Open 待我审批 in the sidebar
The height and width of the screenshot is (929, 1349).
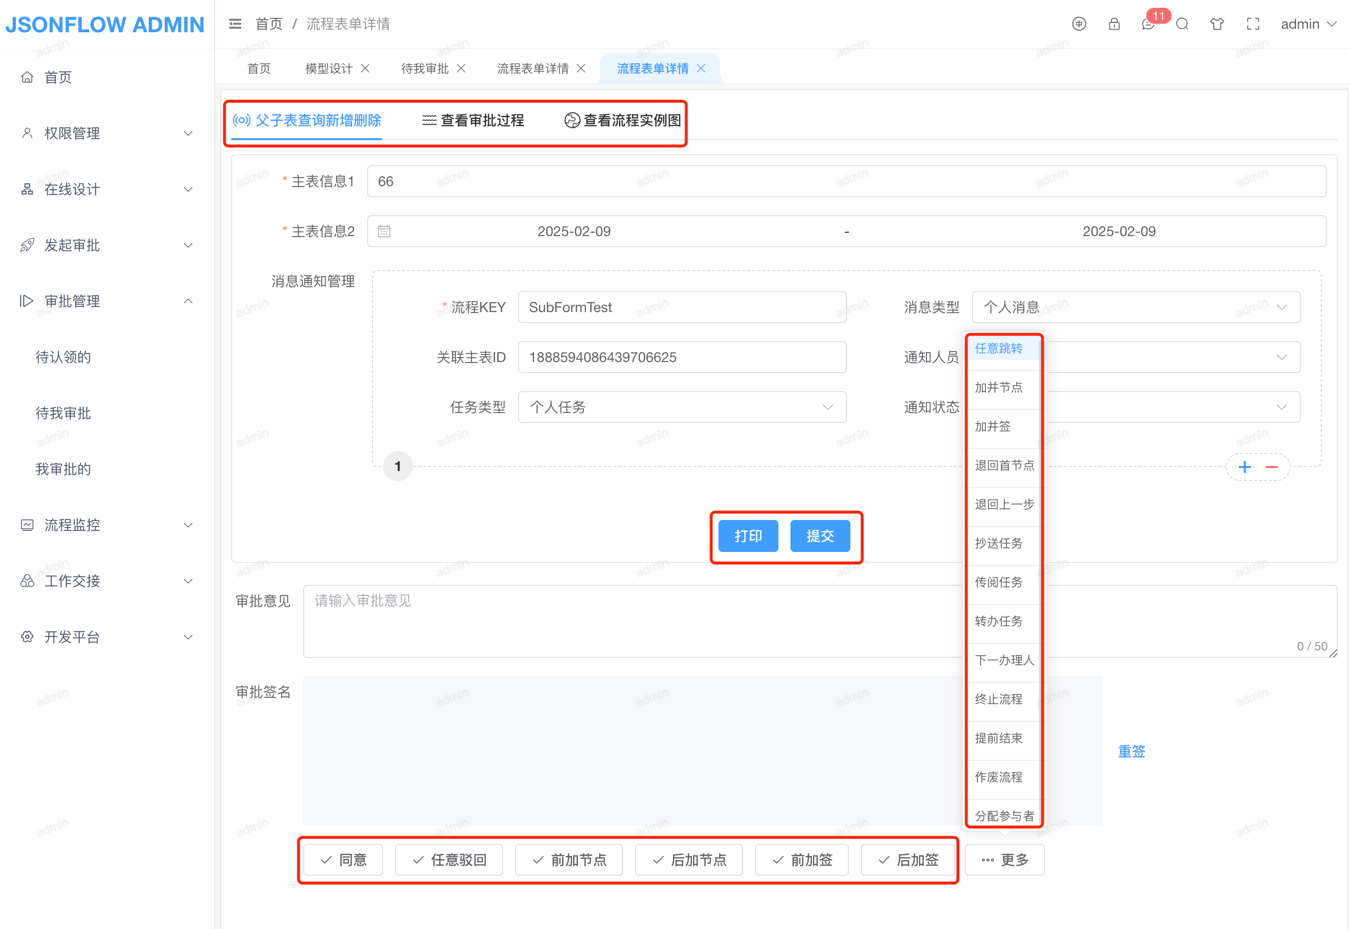coord(63,413)
